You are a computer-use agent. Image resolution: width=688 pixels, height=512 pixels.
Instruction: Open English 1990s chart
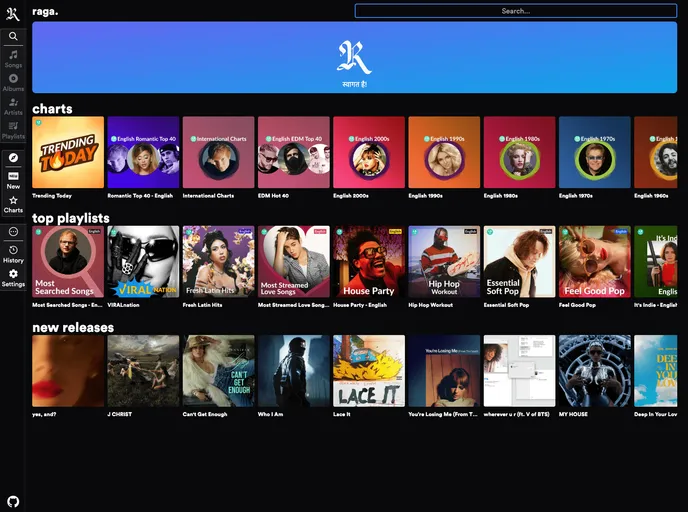click(444, 152)
